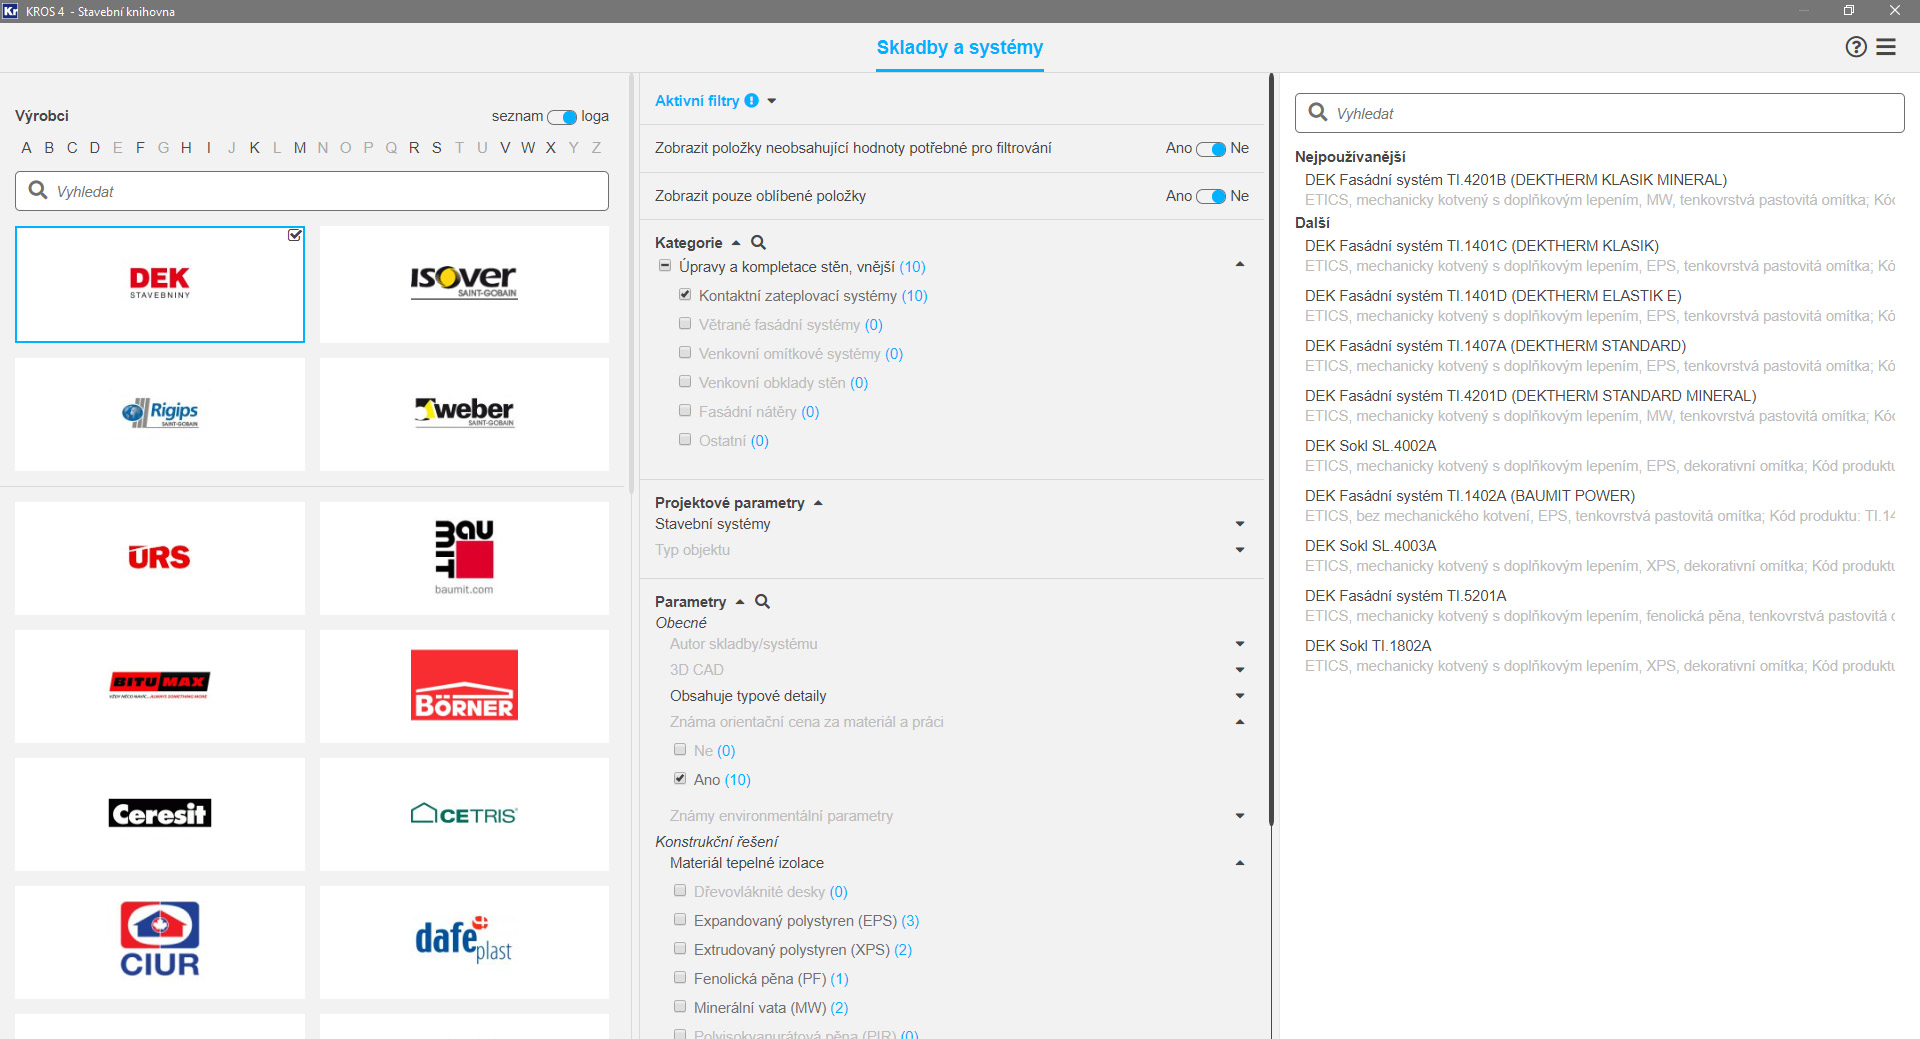Image resolution: width=1920 pixels, height=1039 pixels.
Task: Select the Baumit manufacturer logo
Action: point(464,558)
